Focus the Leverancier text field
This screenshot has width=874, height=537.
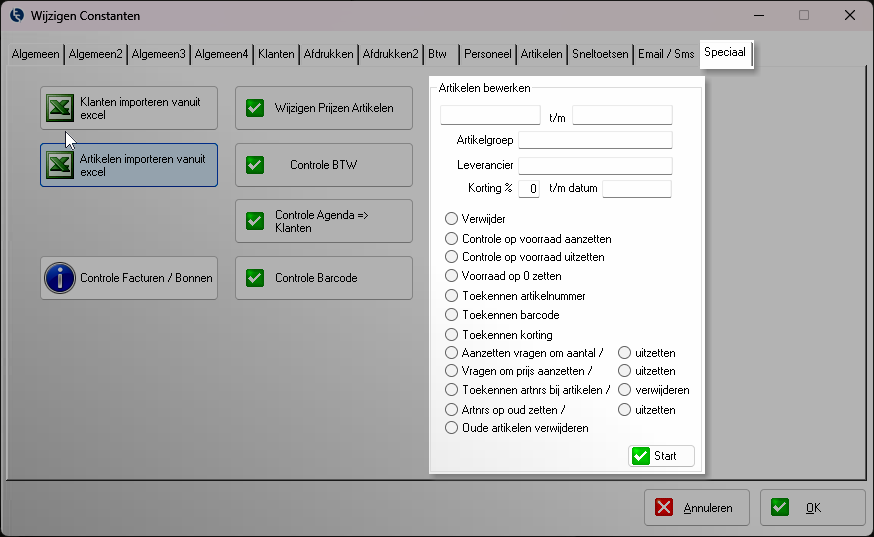[x=595, y=165]
